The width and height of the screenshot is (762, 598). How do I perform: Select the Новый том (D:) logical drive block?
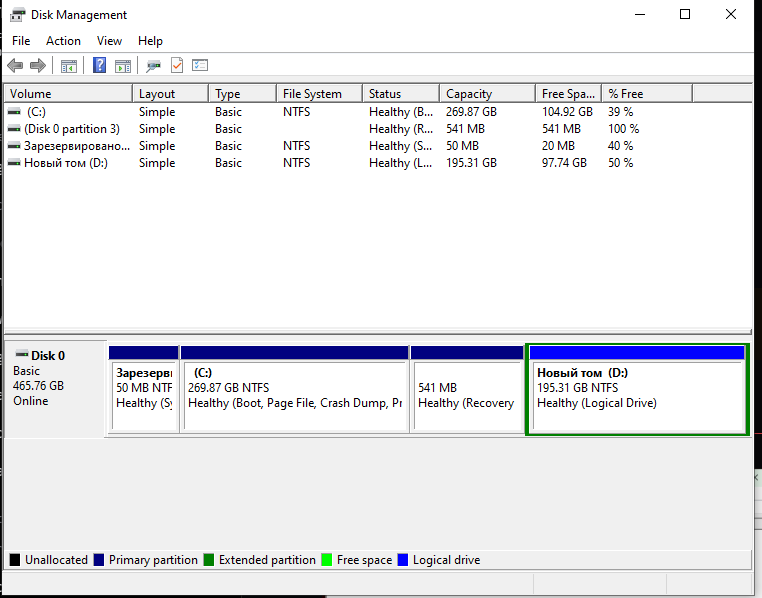click(637, 389)
